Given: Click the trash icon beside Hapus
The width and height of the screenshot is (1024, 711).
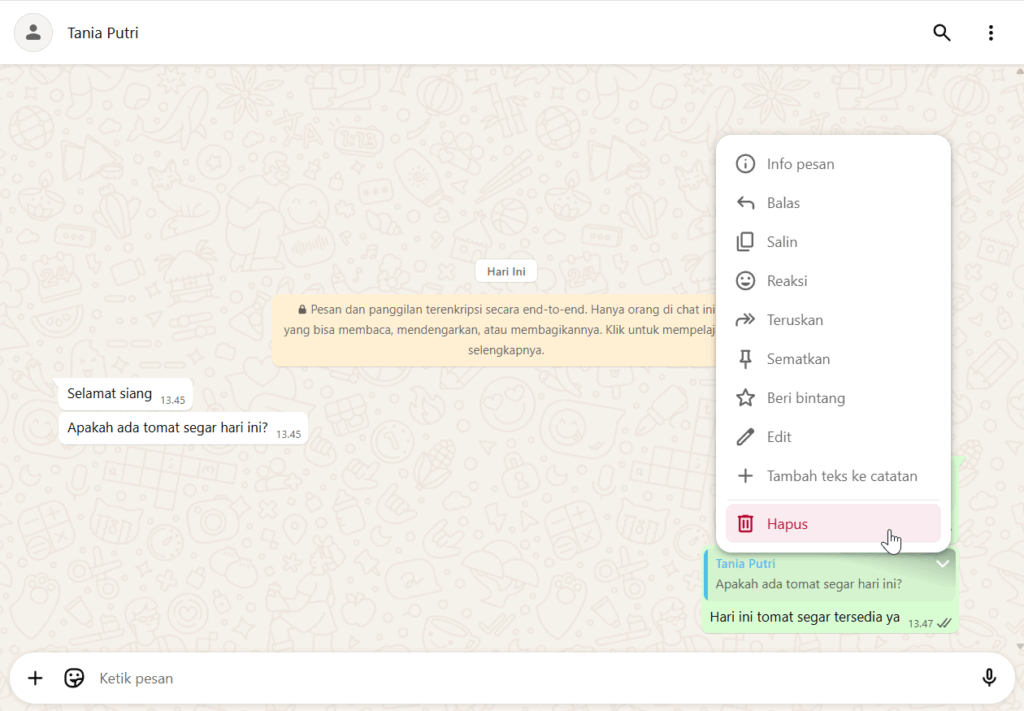Looking at the screenshot, I should (745, 524).
